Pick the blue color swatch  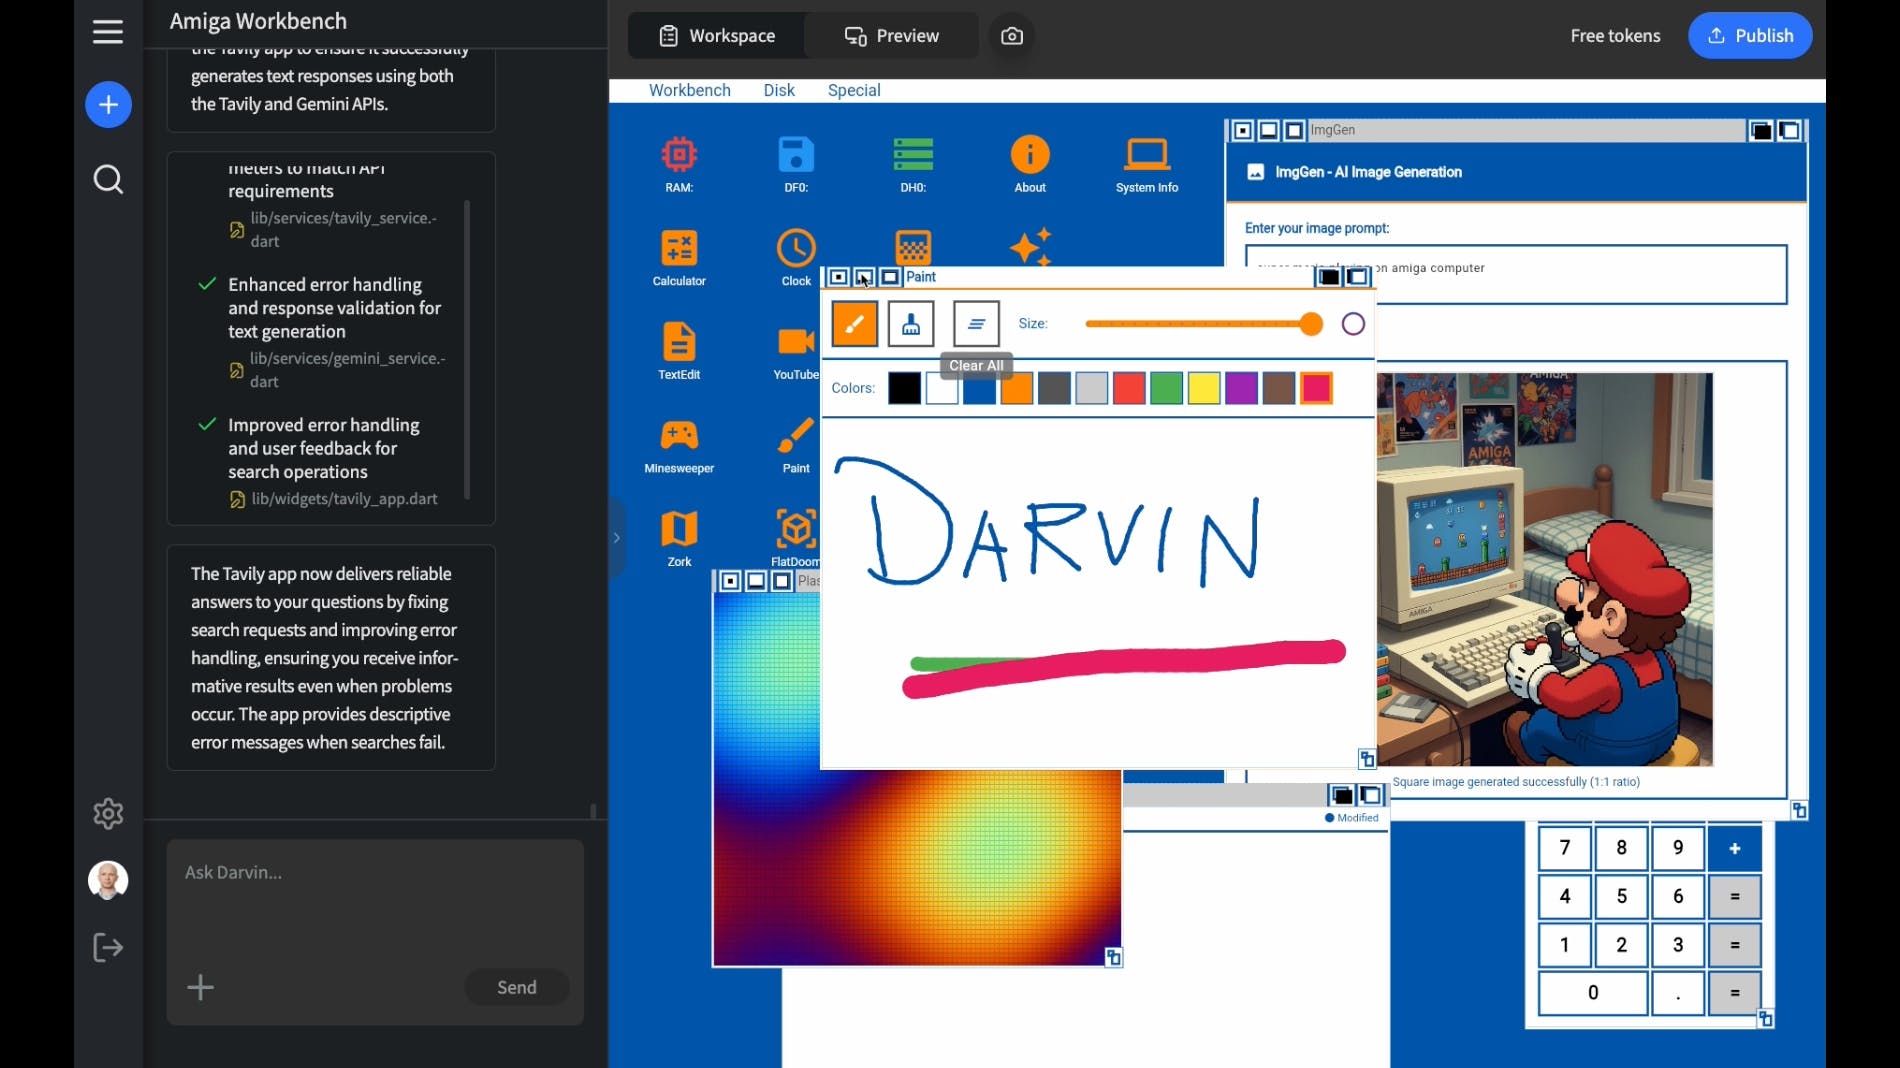pos(979,388)
